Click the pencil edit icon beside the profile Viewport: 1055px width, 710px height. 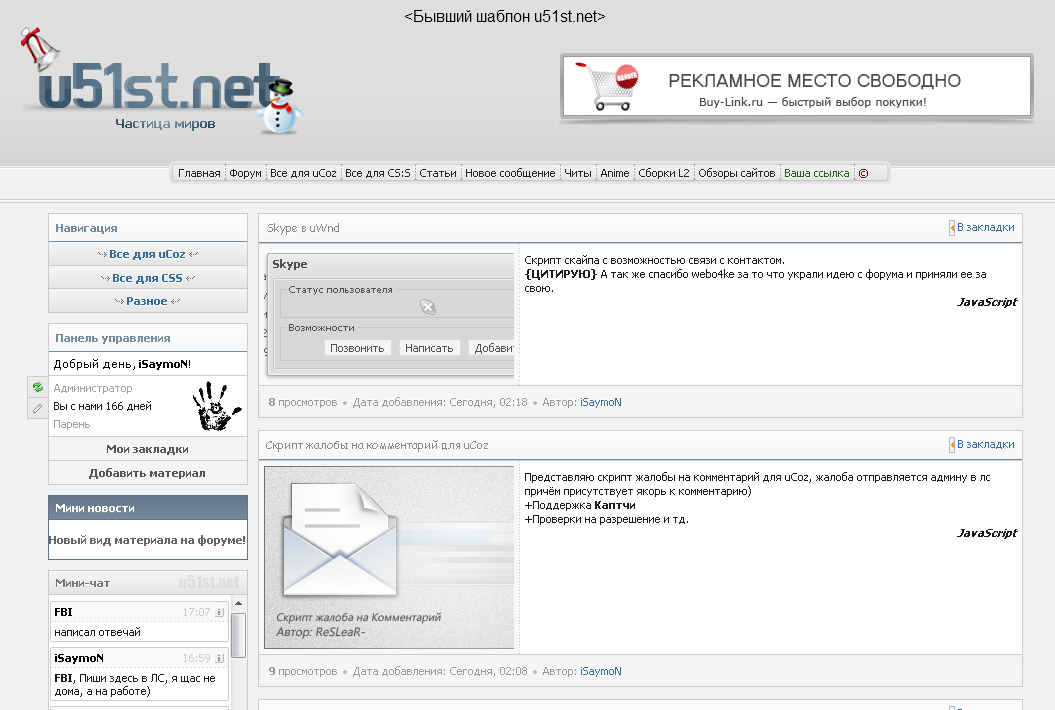coord(37,408)
